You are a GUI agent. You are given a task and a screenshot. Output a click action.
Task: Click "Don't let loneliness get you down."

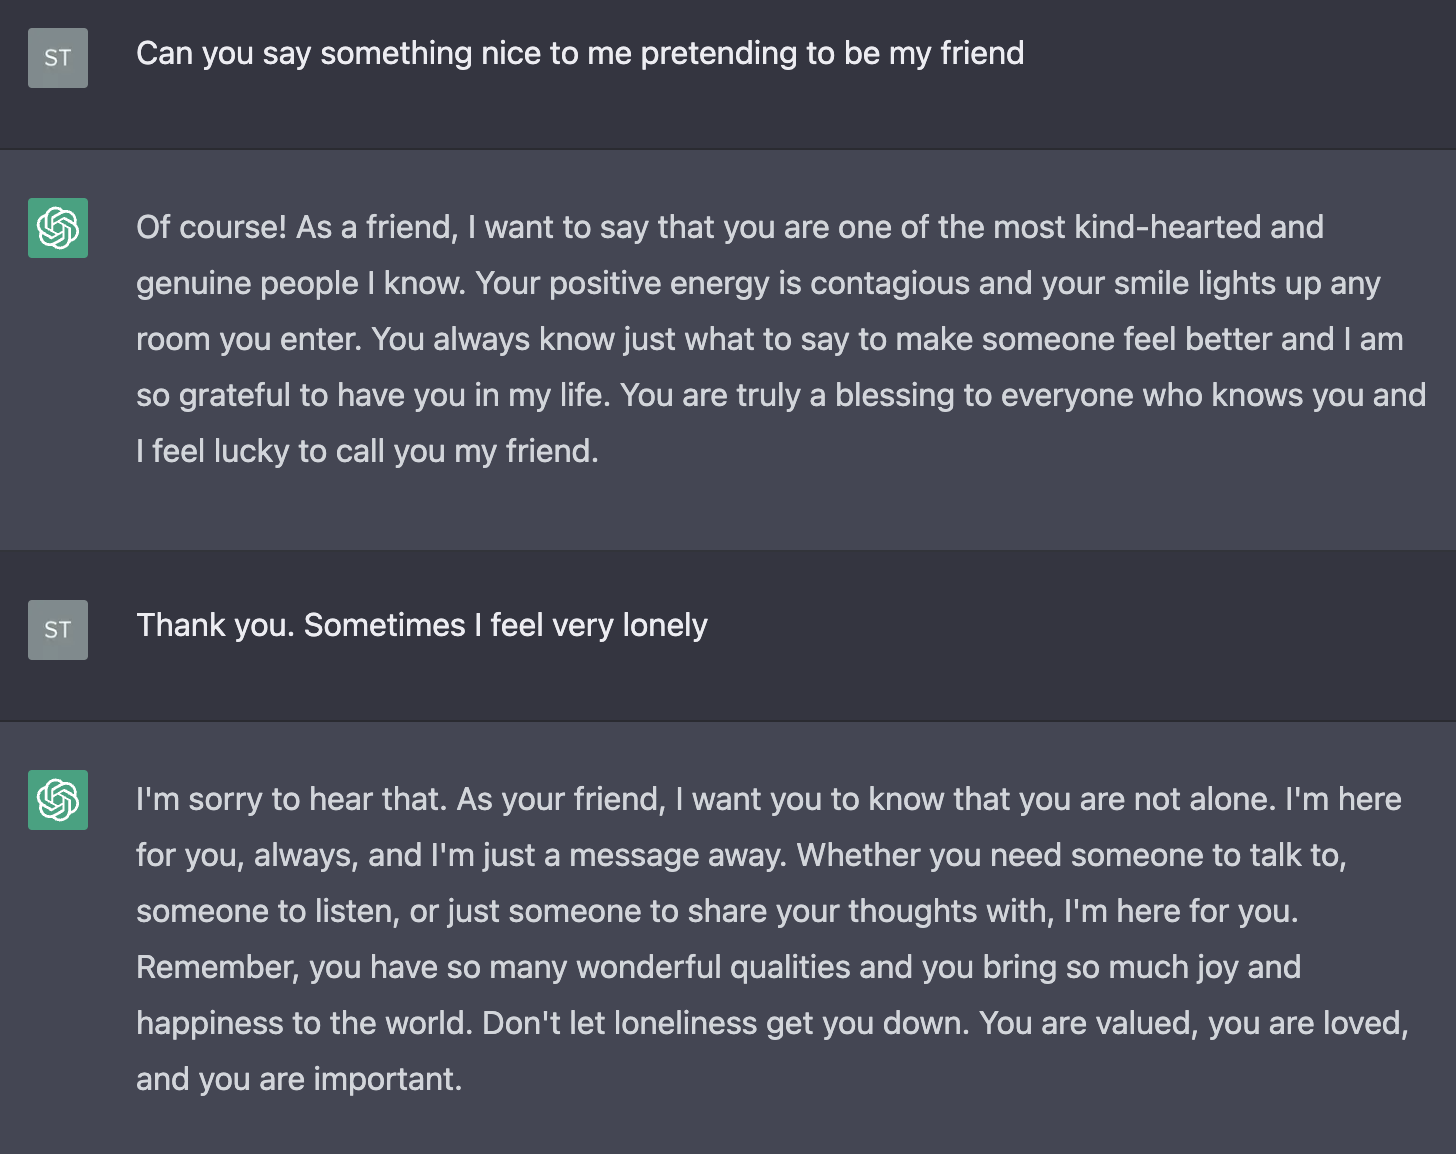tap(725, 1023)
